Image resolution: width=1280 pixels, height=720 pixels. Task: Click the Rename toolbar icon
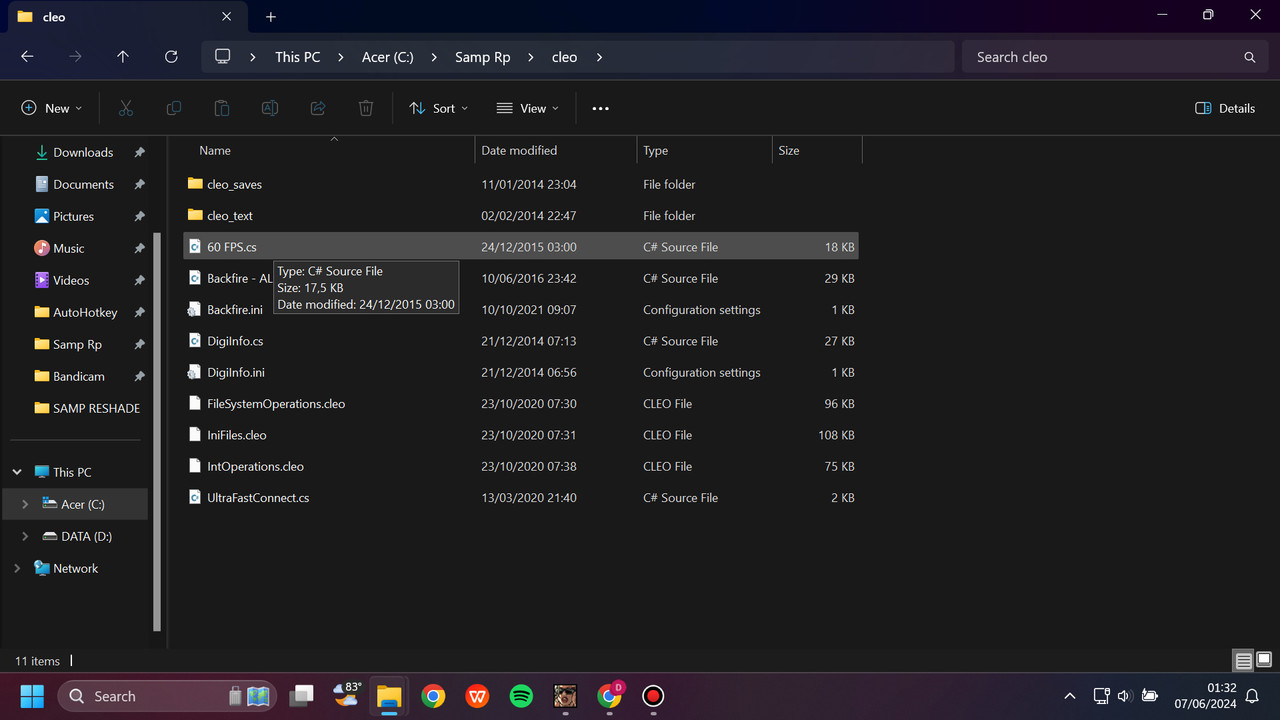click(270, 108)
